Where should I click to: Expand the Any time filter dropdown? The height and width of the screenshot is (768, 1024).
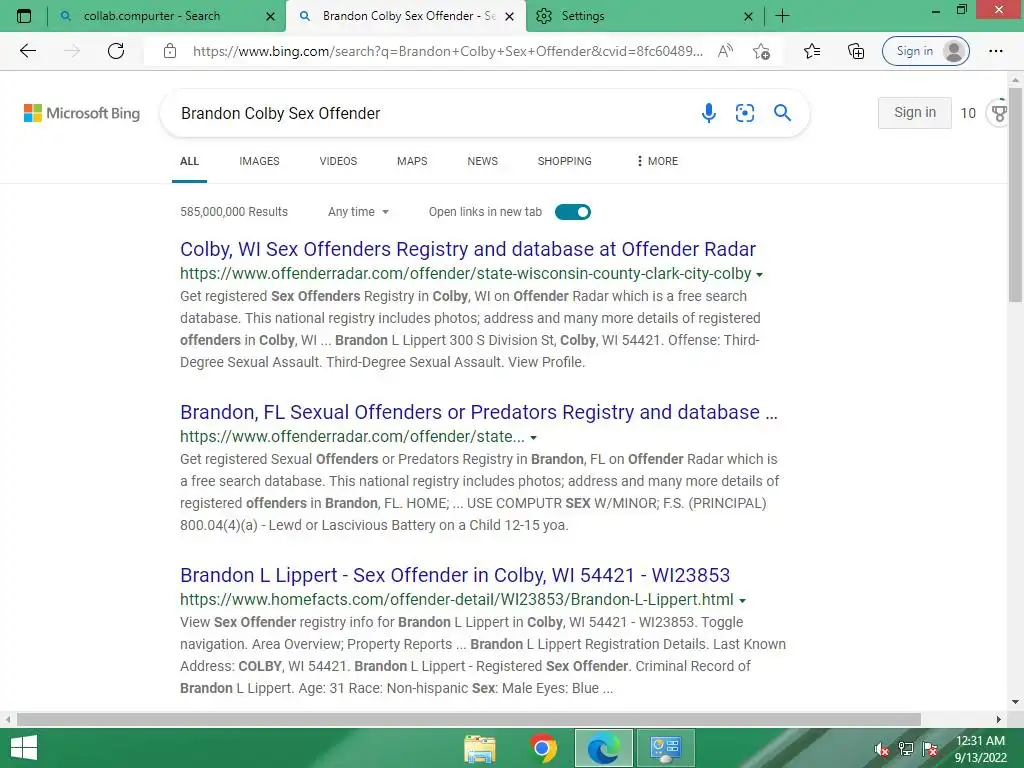[358, 212]
